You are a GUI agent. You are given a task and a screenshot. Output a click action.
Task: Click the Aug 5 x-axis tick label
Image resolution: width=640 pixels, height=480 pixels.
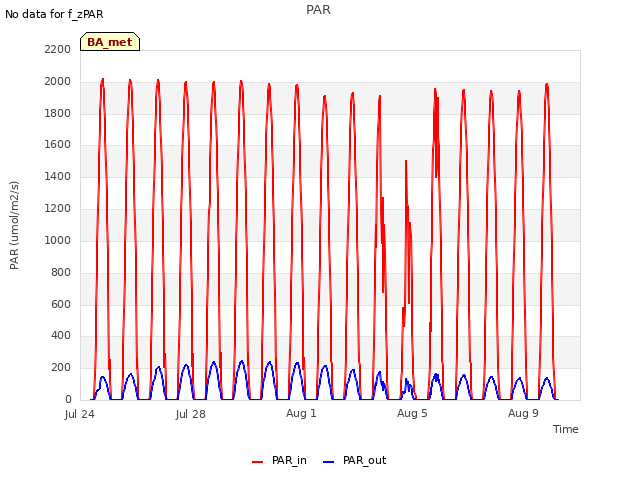tap(412, 413)
